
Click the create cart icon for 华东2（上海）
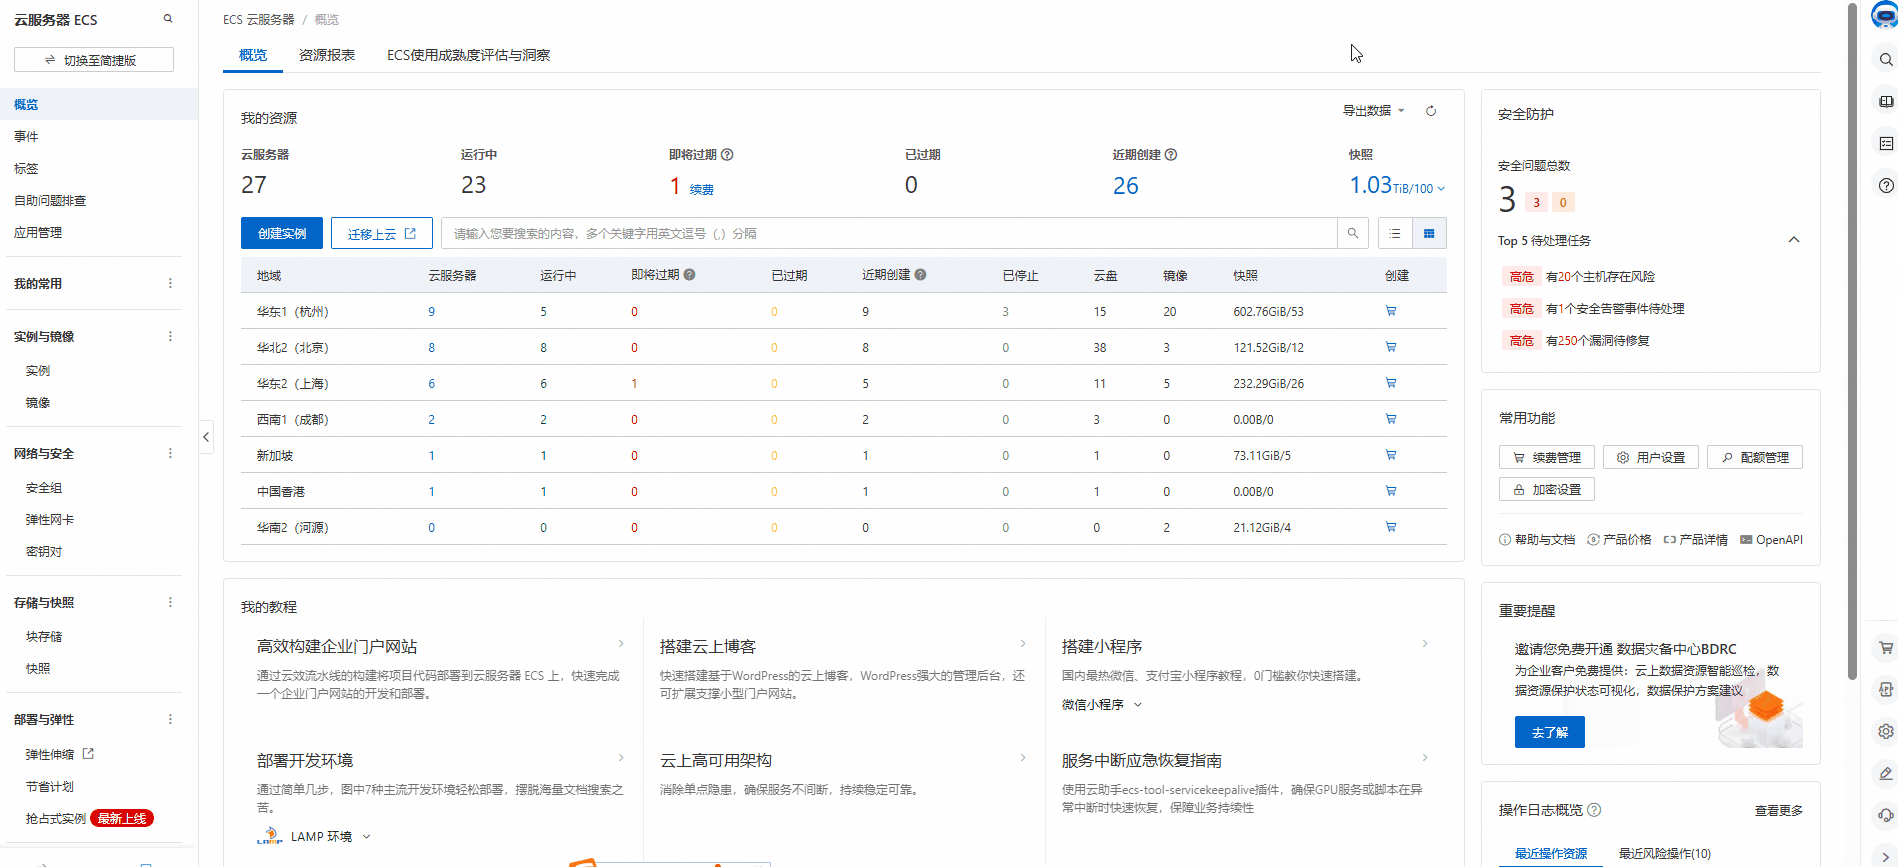[x=1391, y=383]
